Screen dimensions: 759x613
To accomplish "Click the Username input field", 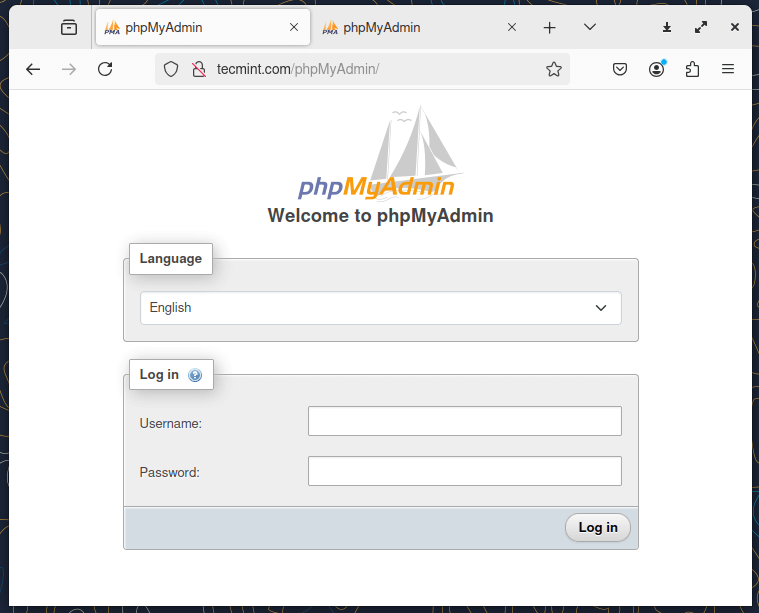I will [x=464, y=421].
